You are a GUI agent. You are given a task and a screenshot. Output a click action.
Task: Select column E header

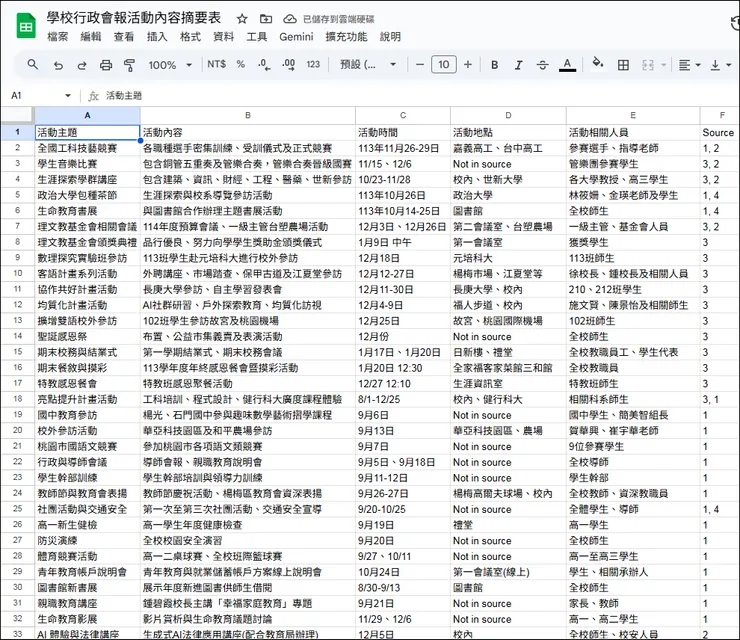click(633, 115)
